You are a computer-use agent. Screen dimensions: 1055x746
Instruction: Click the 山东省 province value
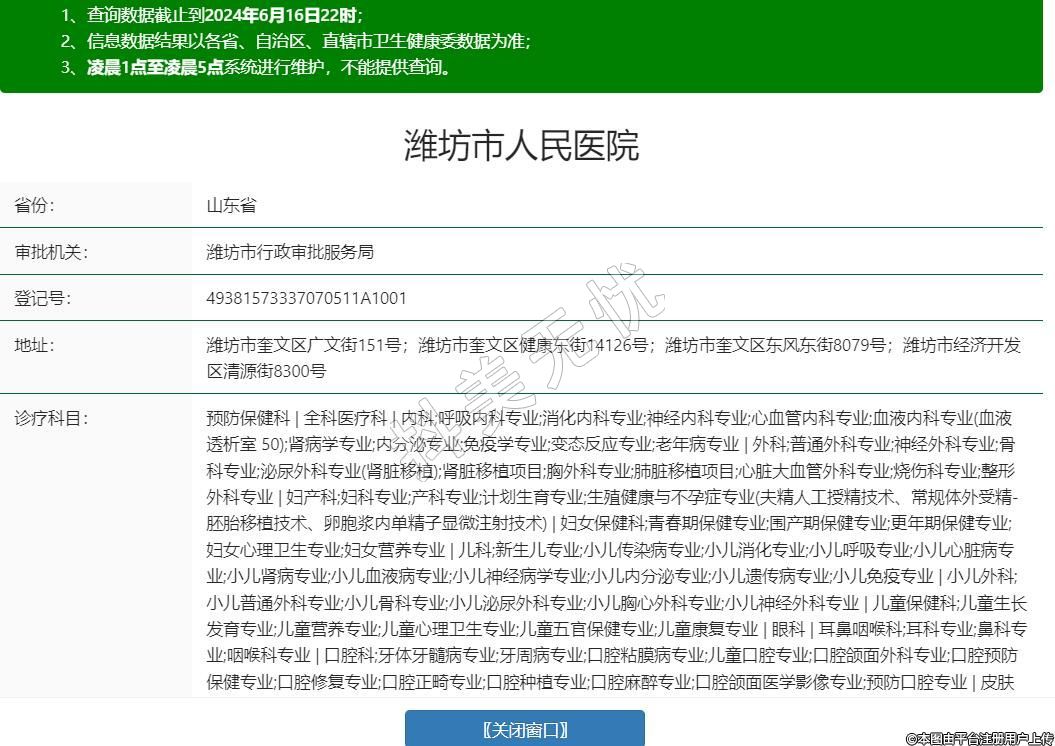(x=231, y=205)
